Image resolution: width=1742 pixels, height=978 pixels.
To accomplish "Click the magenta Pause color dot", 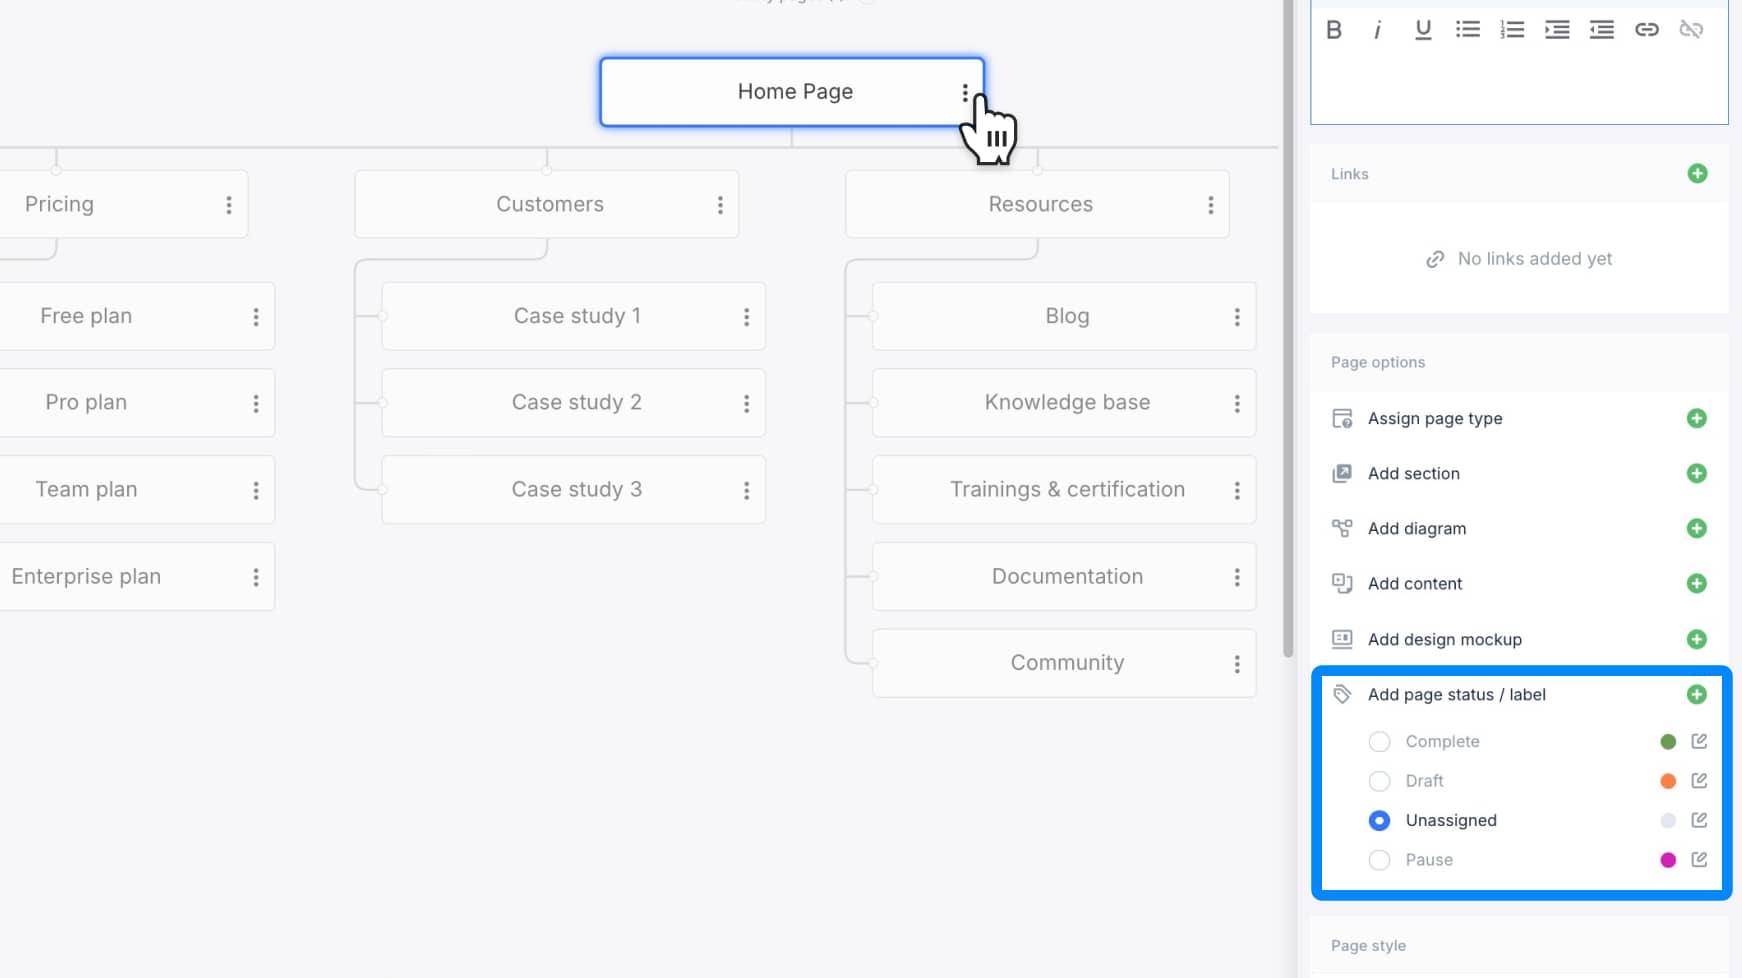I will [1668, 860].
